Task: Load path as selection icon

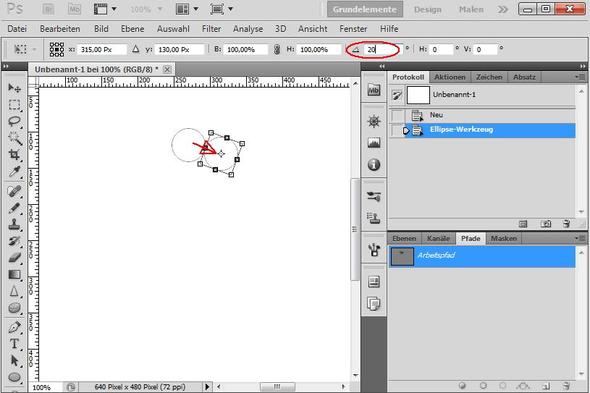Action: [x=503, y=386]
